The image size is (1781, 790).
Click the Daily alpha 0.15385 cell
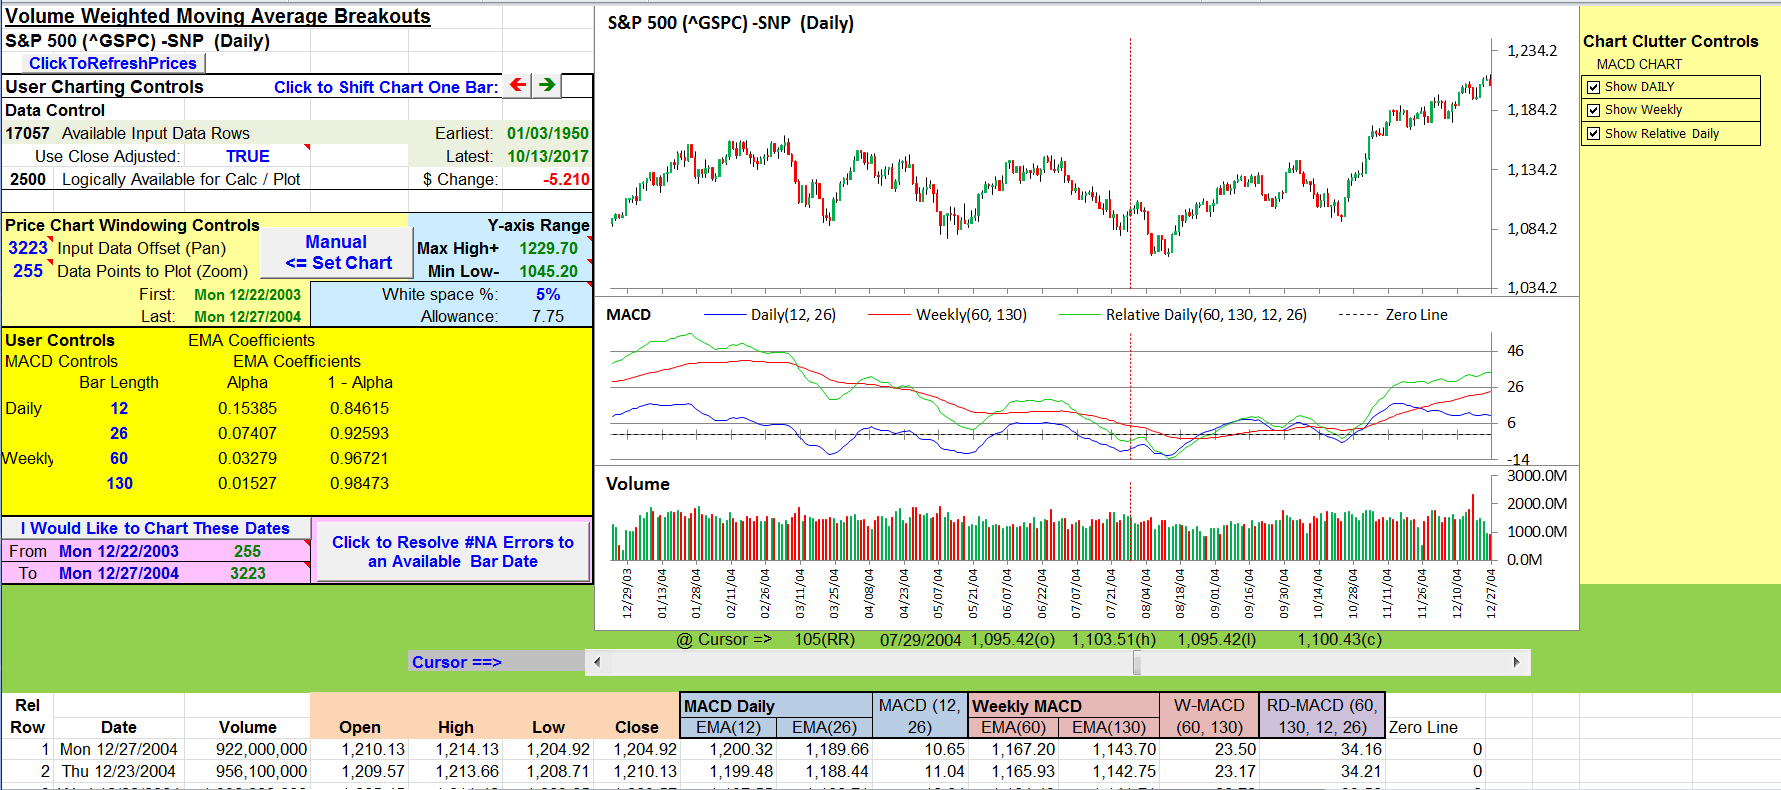(247, 408)
